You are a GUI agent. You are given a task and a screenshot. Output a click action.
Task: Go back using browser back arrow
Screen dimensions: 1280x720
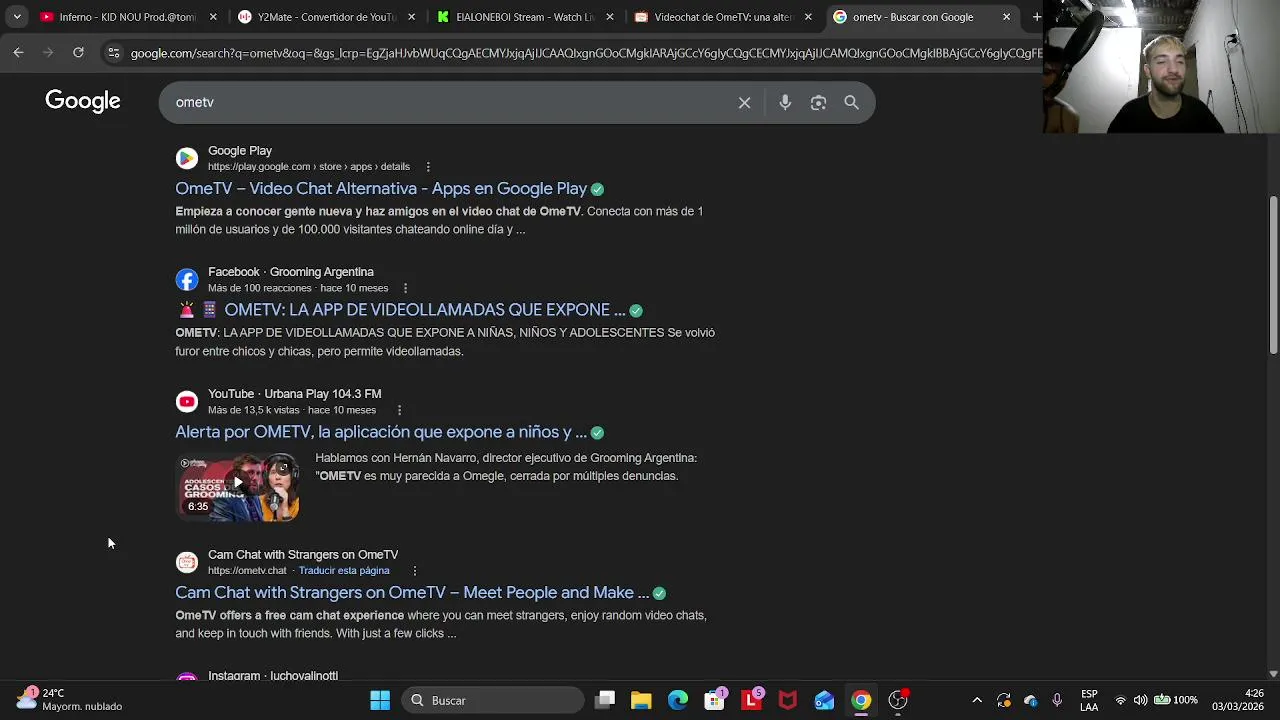18,52
